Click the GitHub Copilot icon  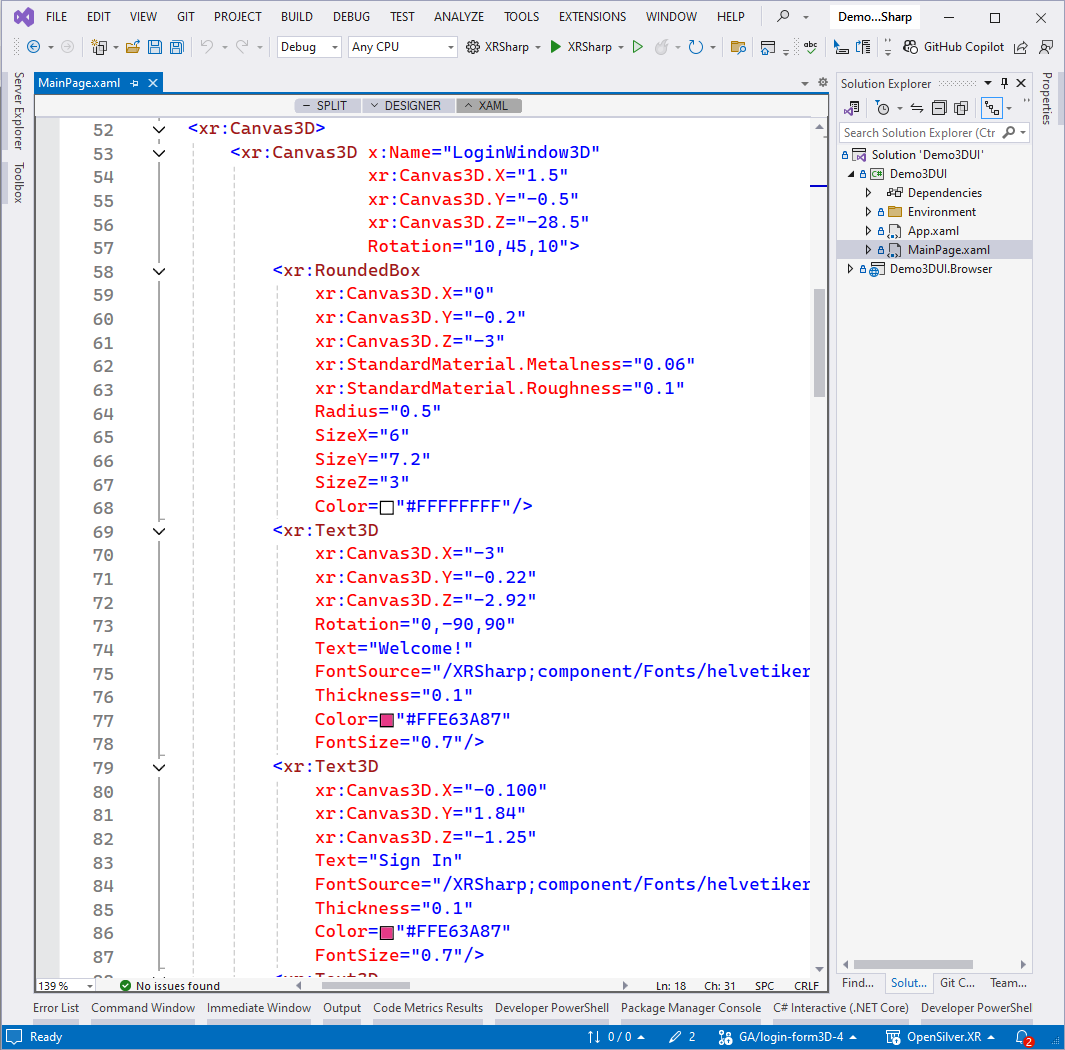909,47
